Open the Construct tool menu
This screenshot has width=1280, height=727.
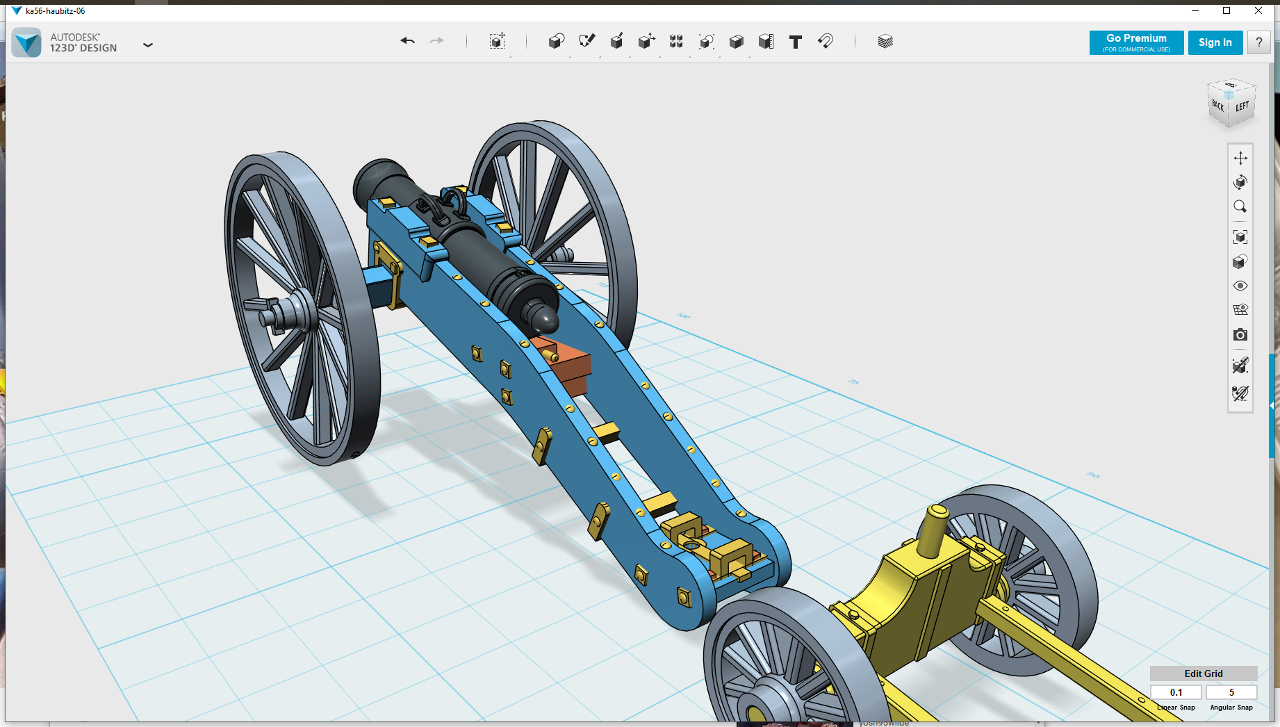[x=617, y=42]
